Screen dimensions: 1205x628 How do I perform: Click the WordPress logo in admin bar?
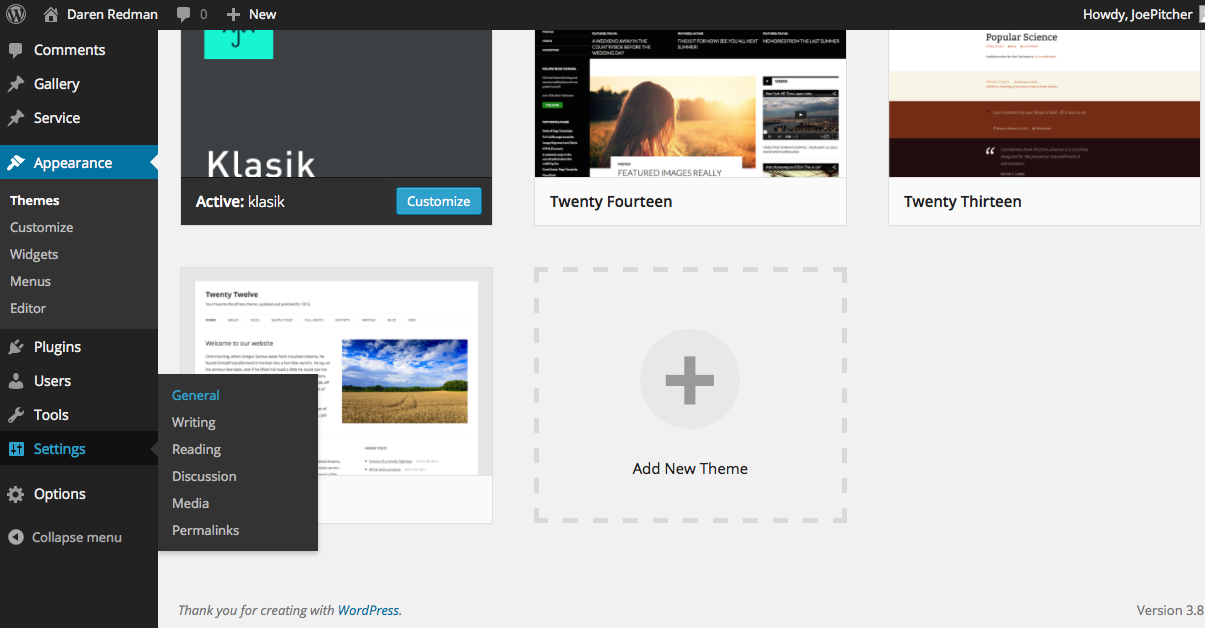click(17, 14)
